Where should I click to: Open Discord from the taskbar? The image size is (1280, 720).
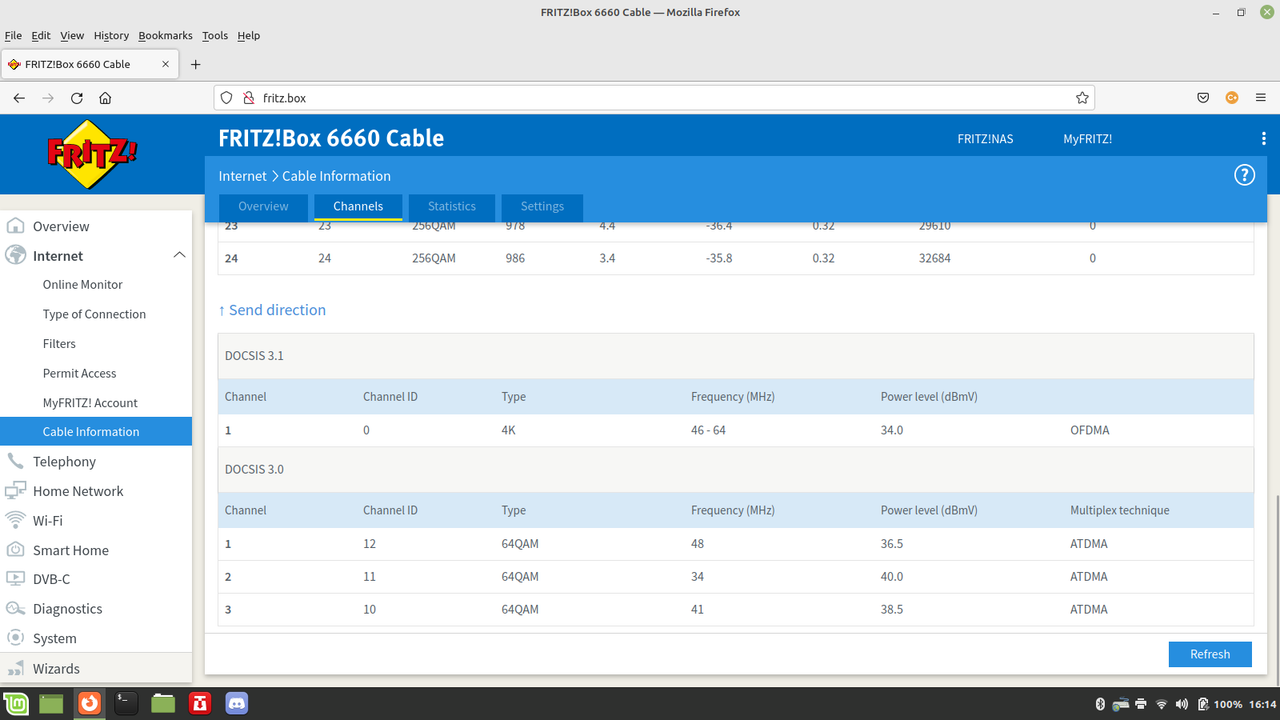[237, 704]
